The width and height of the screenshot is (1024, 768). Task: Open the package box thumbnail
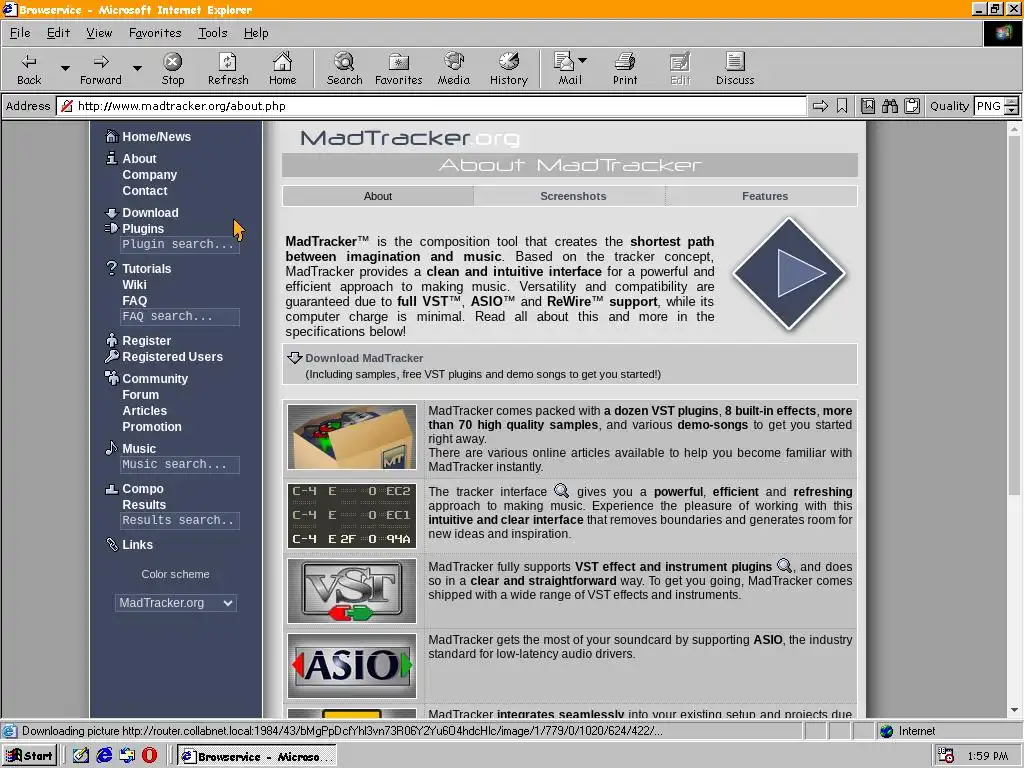click(351, 437)
